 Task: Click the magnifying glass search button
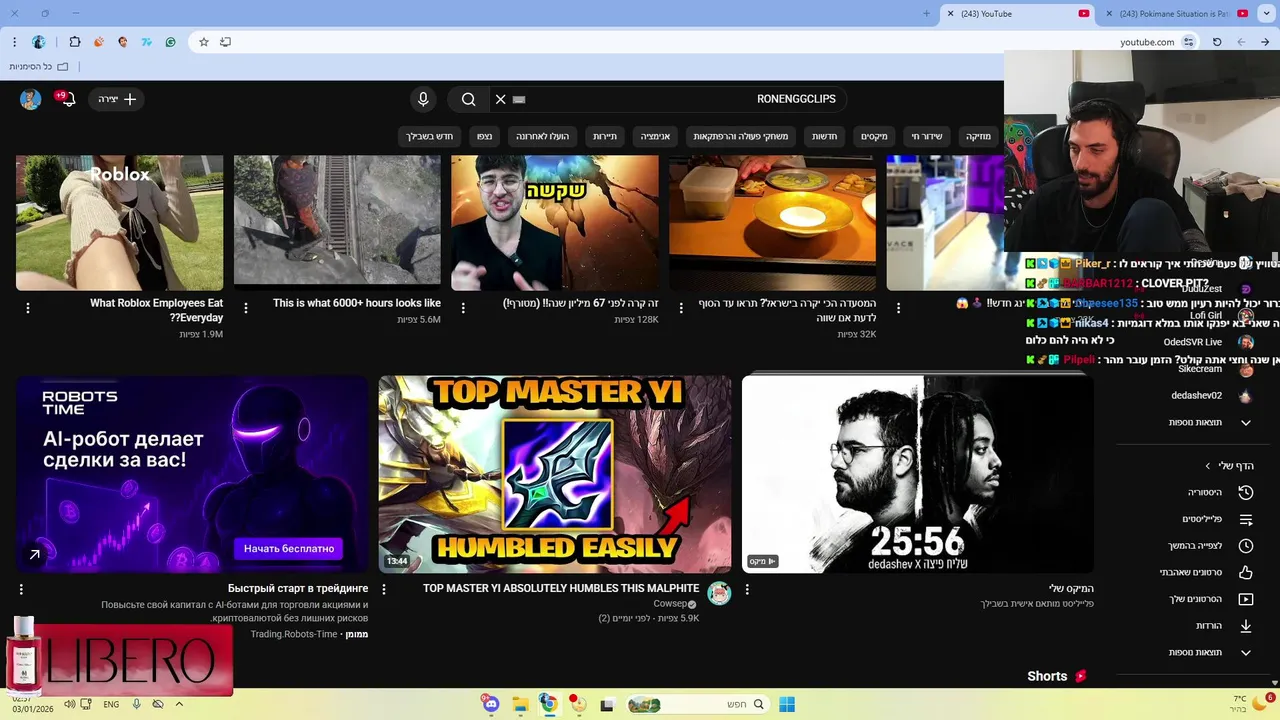468,99
